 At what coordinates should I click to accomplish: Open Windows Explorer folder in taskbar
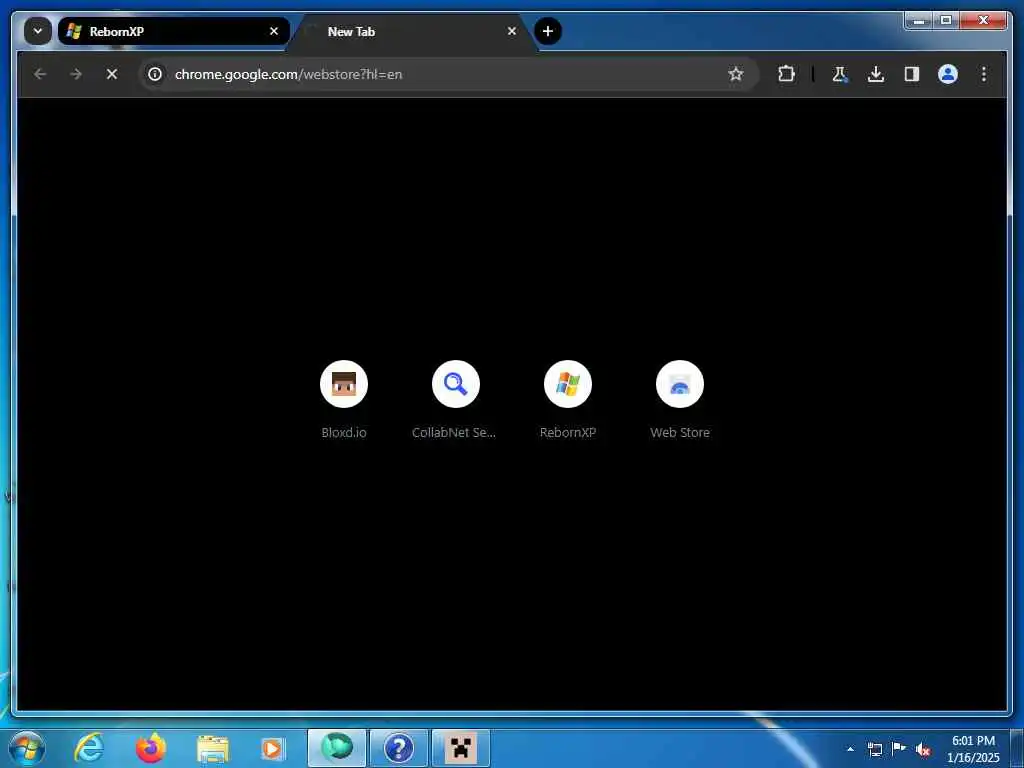point(212,748)
